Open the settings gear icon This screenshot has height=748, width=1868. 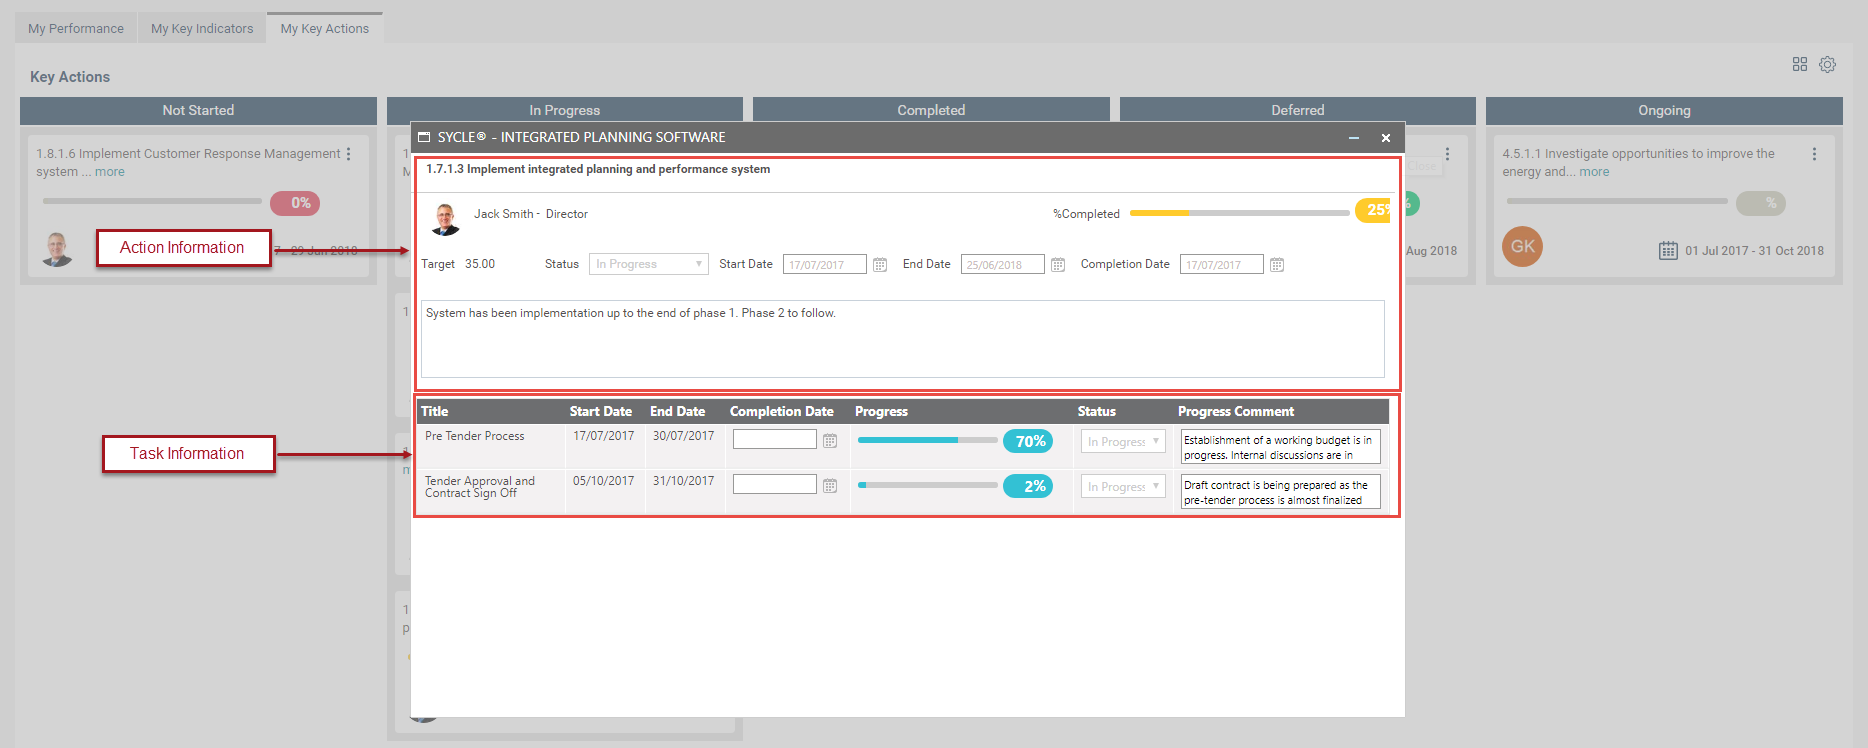1827,64
